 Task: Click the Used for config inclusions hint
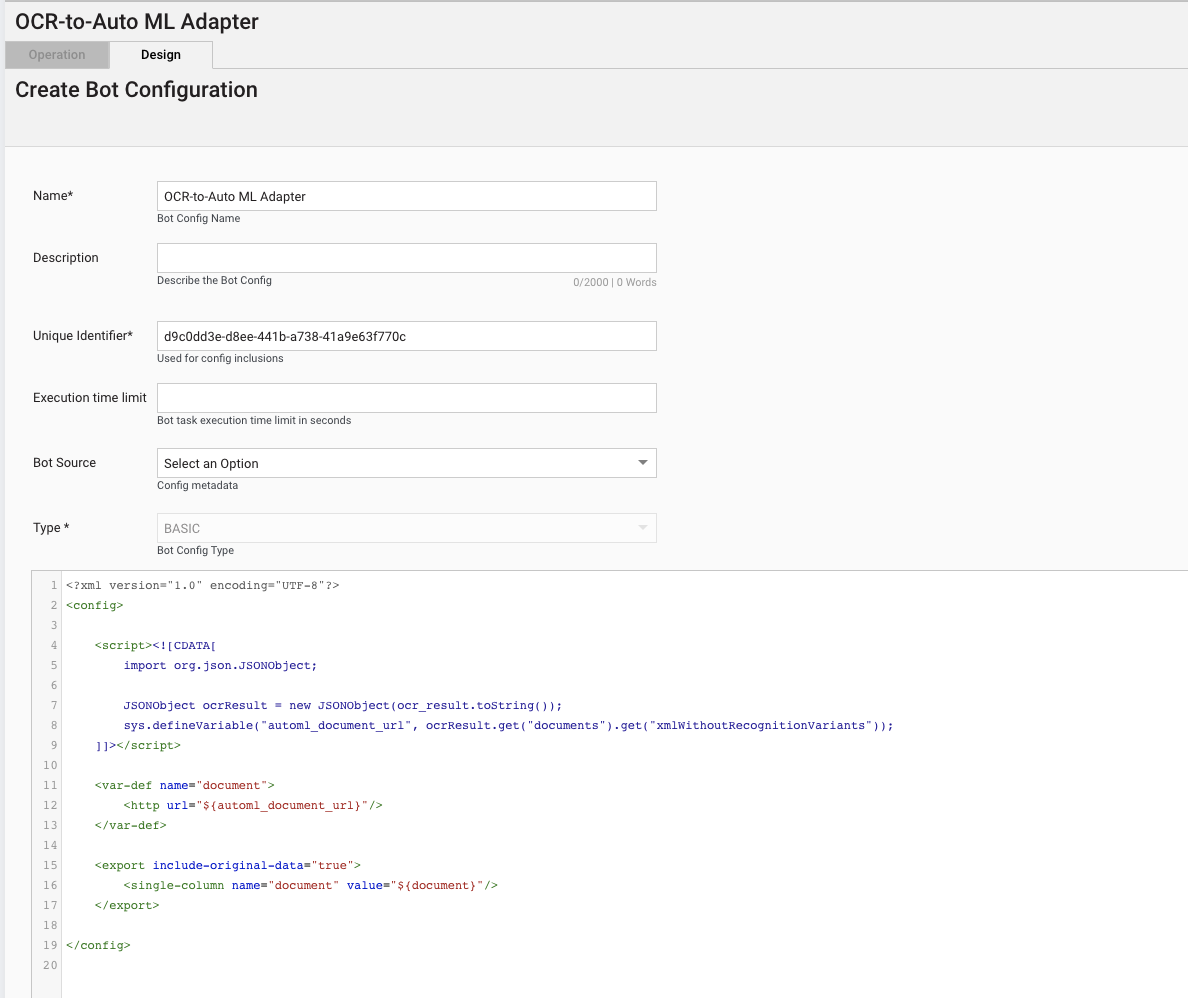coord(220,358)
